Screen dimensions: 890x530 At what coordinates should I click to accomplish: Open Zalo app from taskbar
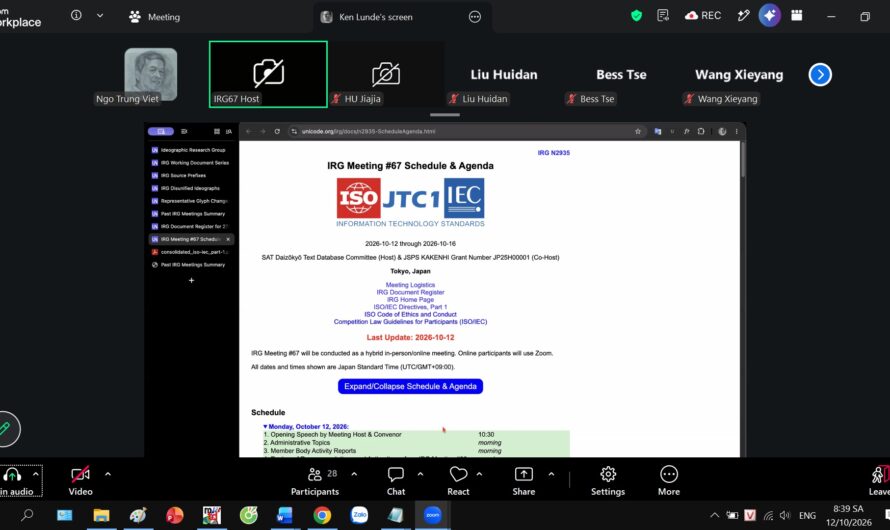click(359, 515)
